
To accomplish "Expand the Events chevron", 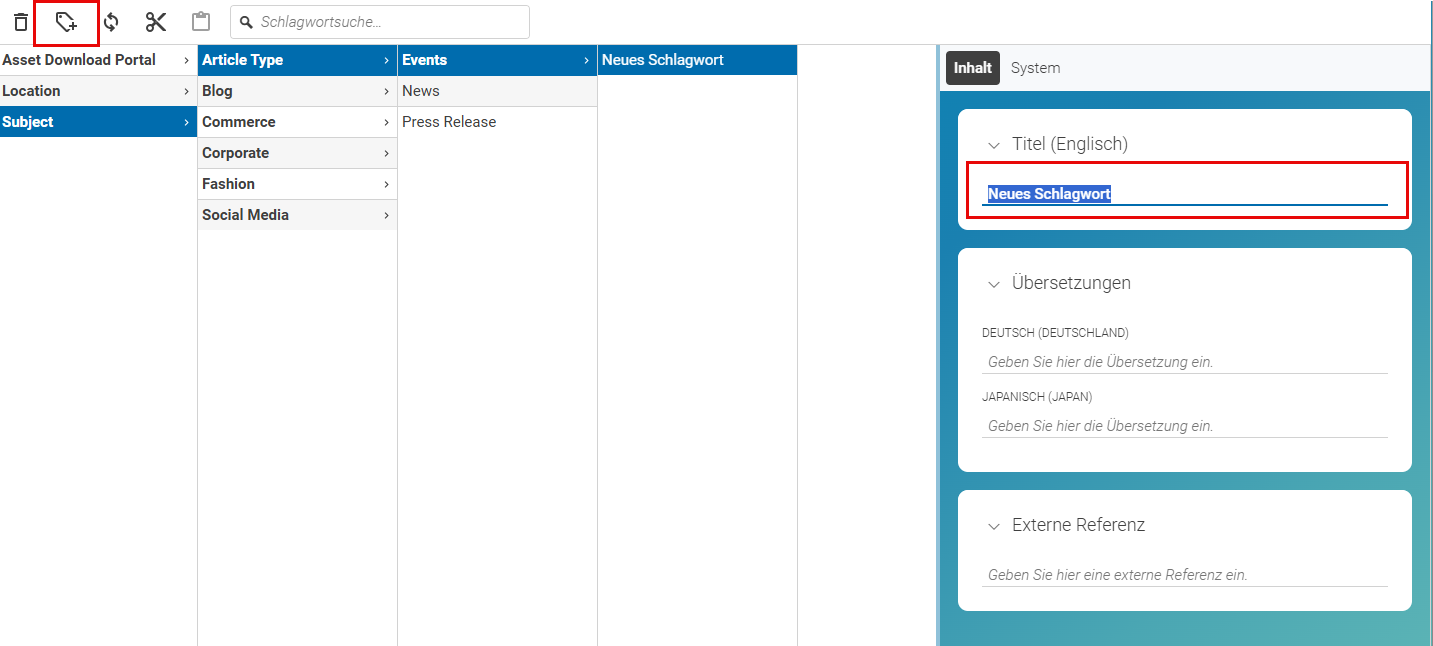I will [x=586, y=61].
